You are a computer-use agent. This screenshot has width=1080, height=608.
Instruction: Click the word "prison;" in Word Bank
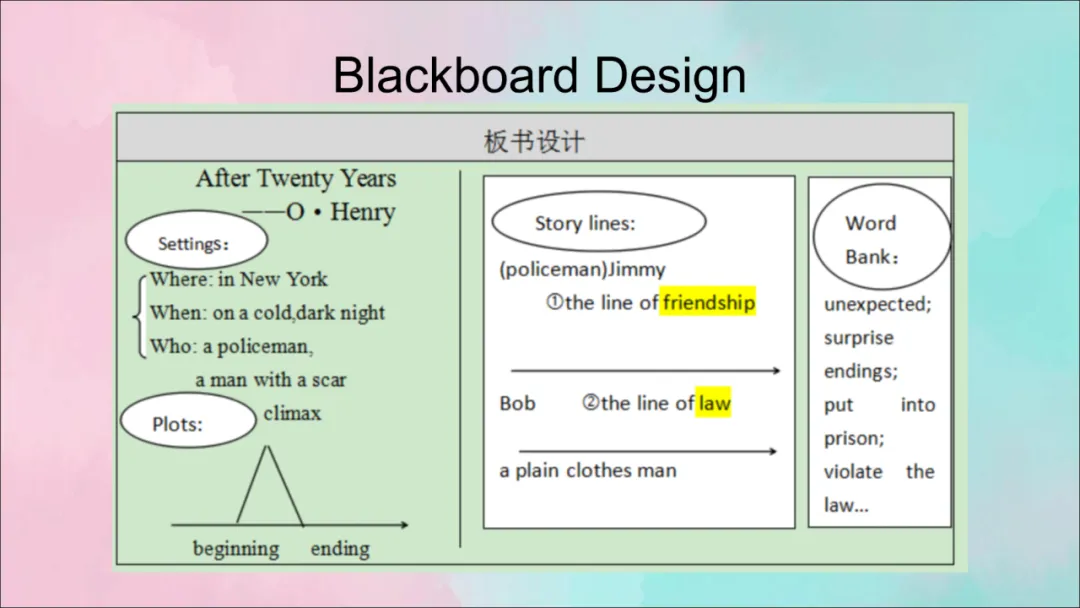(854, 439)
